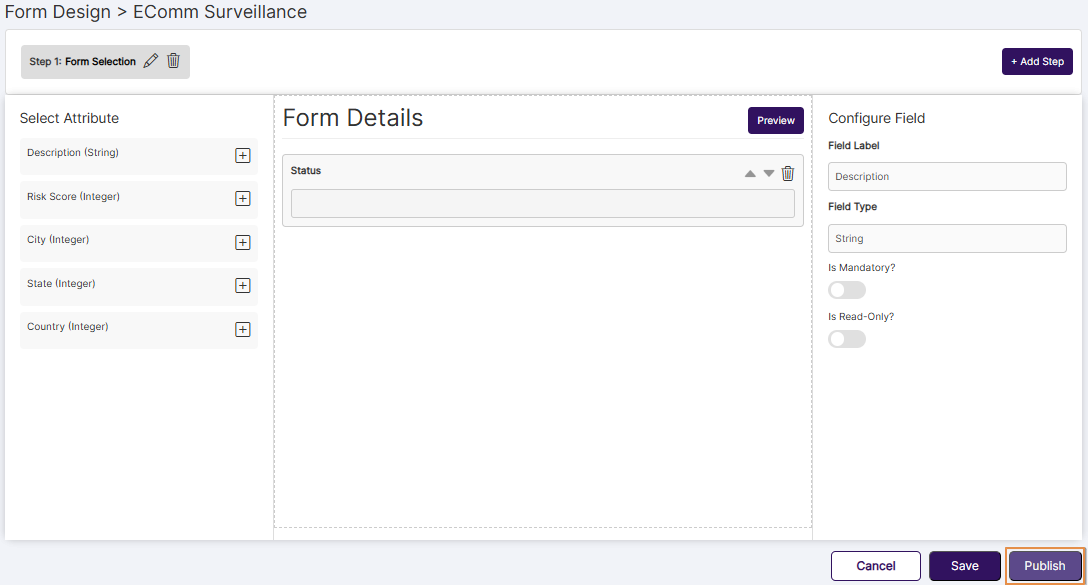The height and width of the screenshot is (585, 1088).
Task: Save the current form design
Action: 964,565
